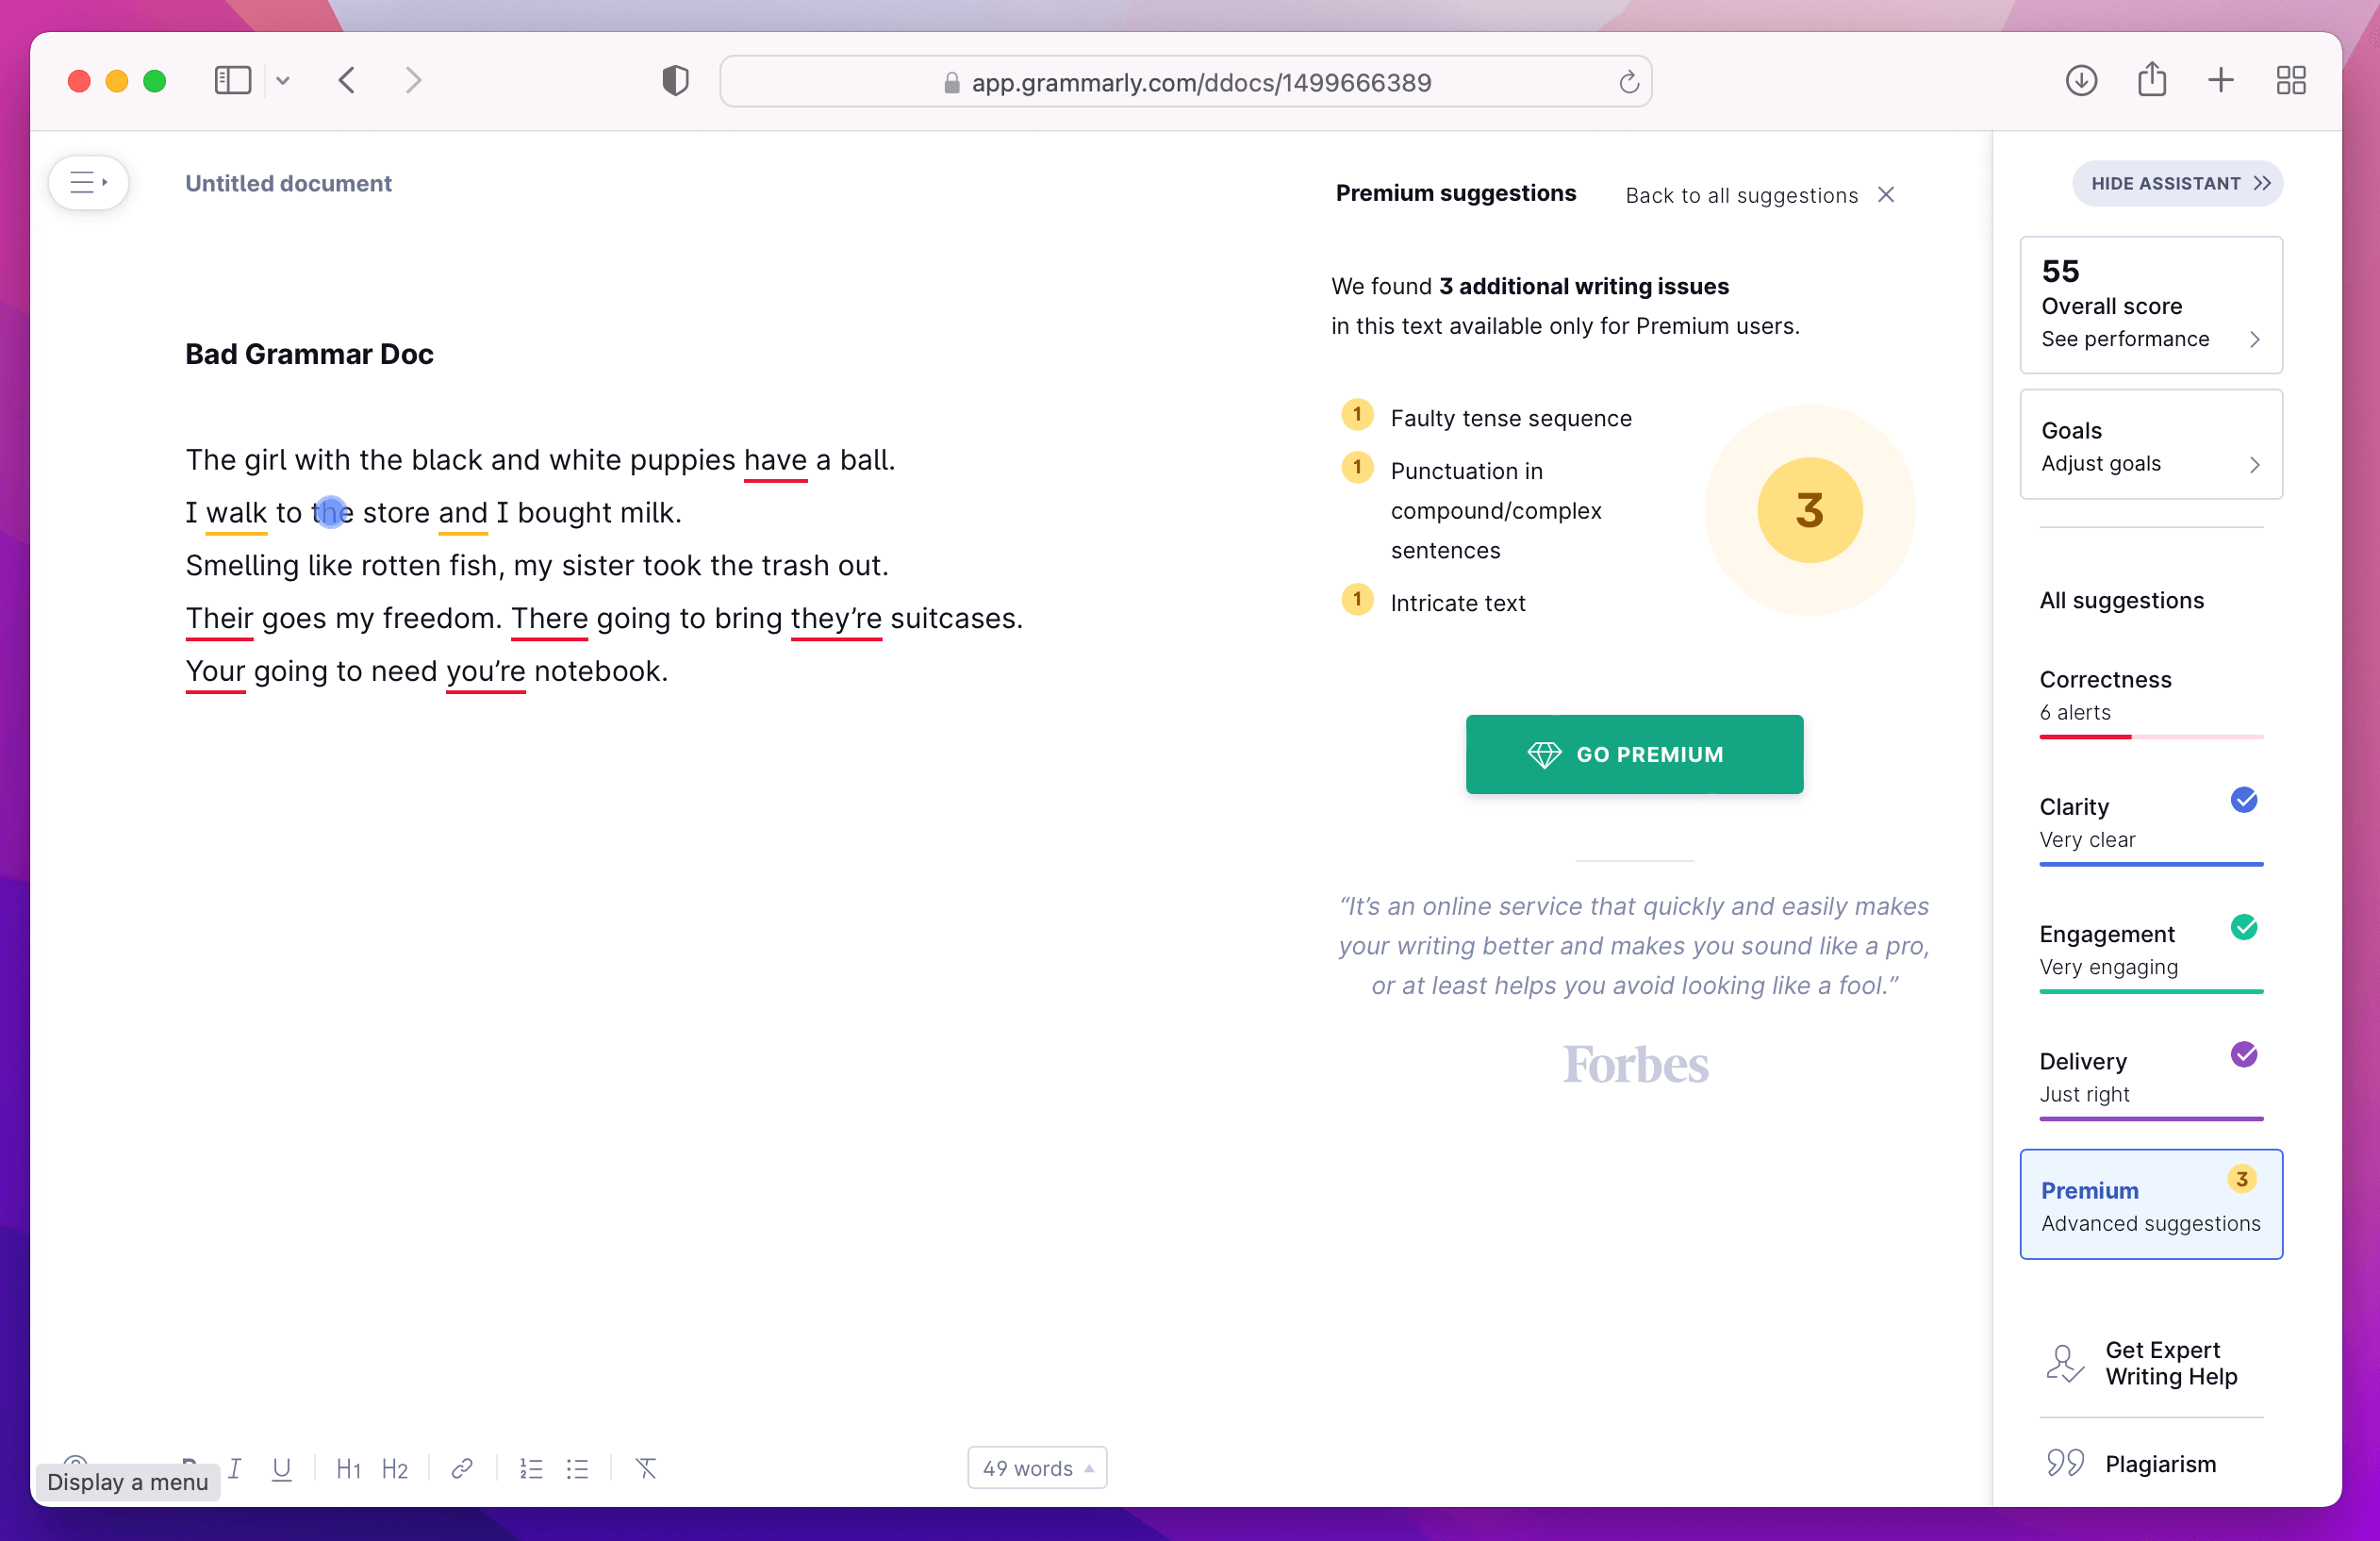Select the Premium Advanced suggestions section

[x=2150, y=1204]
